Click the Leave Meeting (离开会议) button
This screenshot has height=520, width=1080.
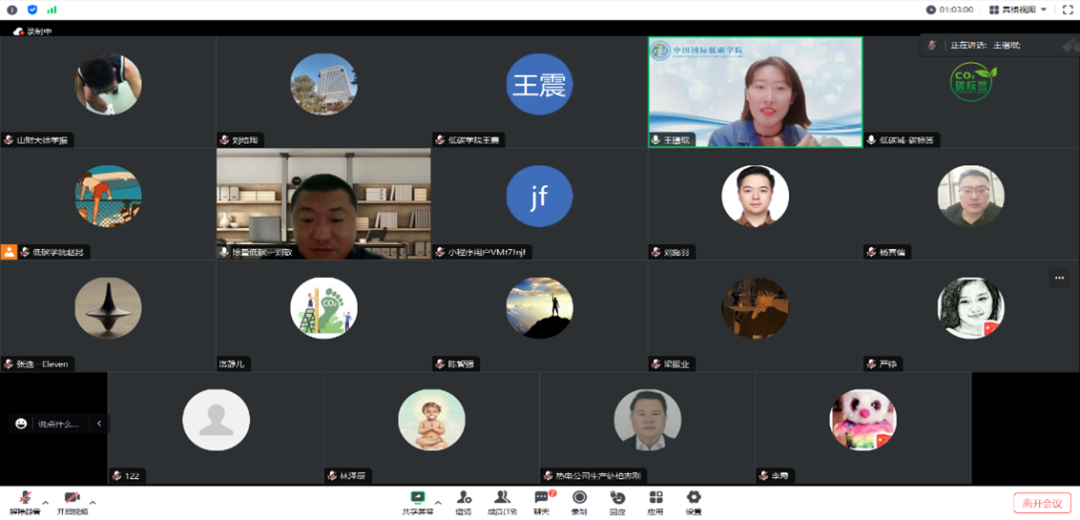pyautogui.click(x=1040, y=503)
